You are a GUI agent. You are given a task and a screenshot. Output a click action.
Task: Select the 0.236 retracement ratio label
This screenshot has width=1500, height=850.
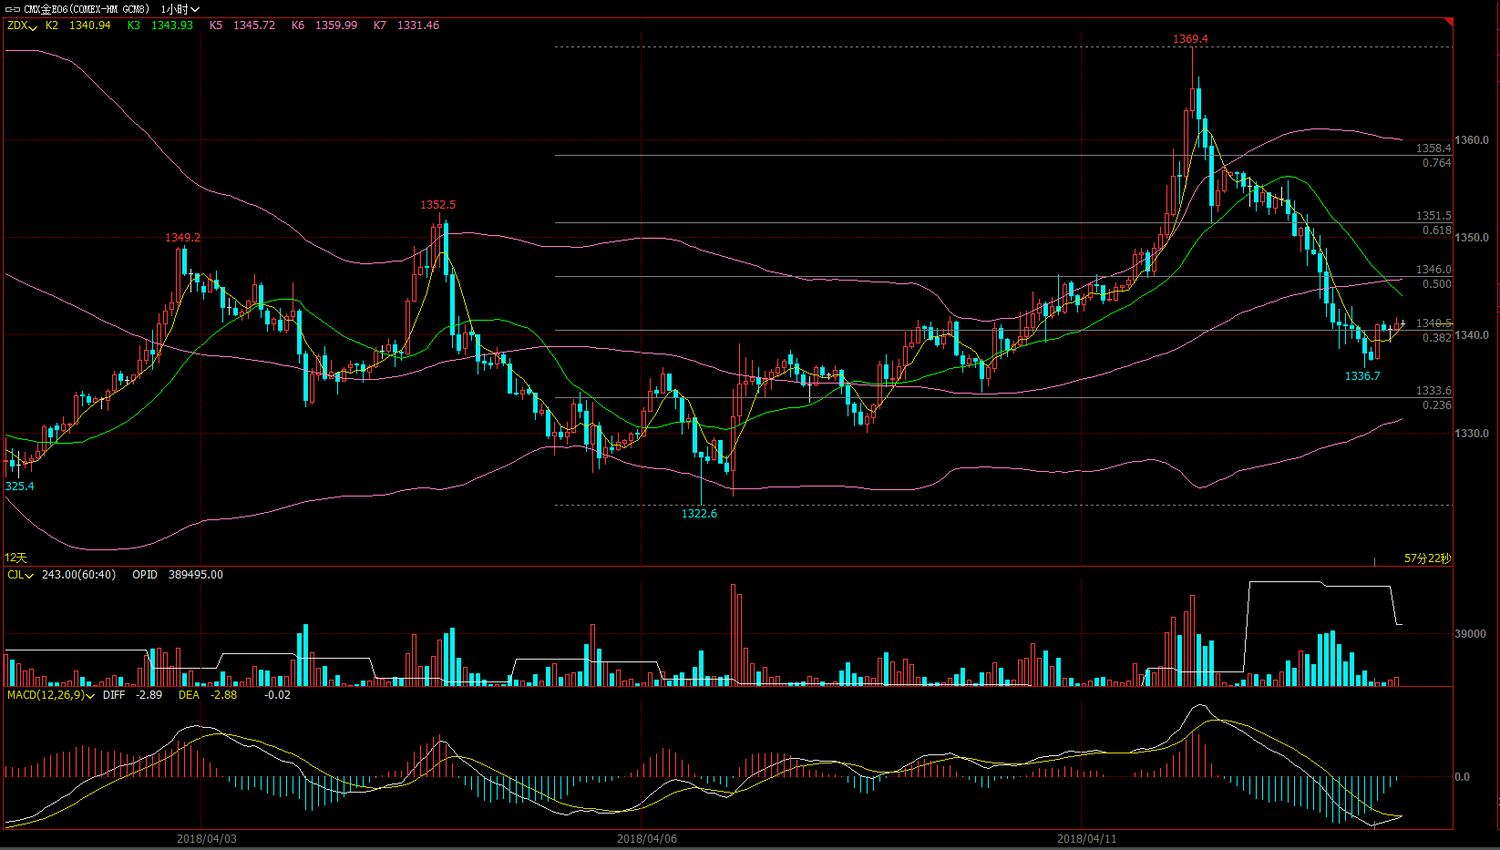coord(1436,406)
